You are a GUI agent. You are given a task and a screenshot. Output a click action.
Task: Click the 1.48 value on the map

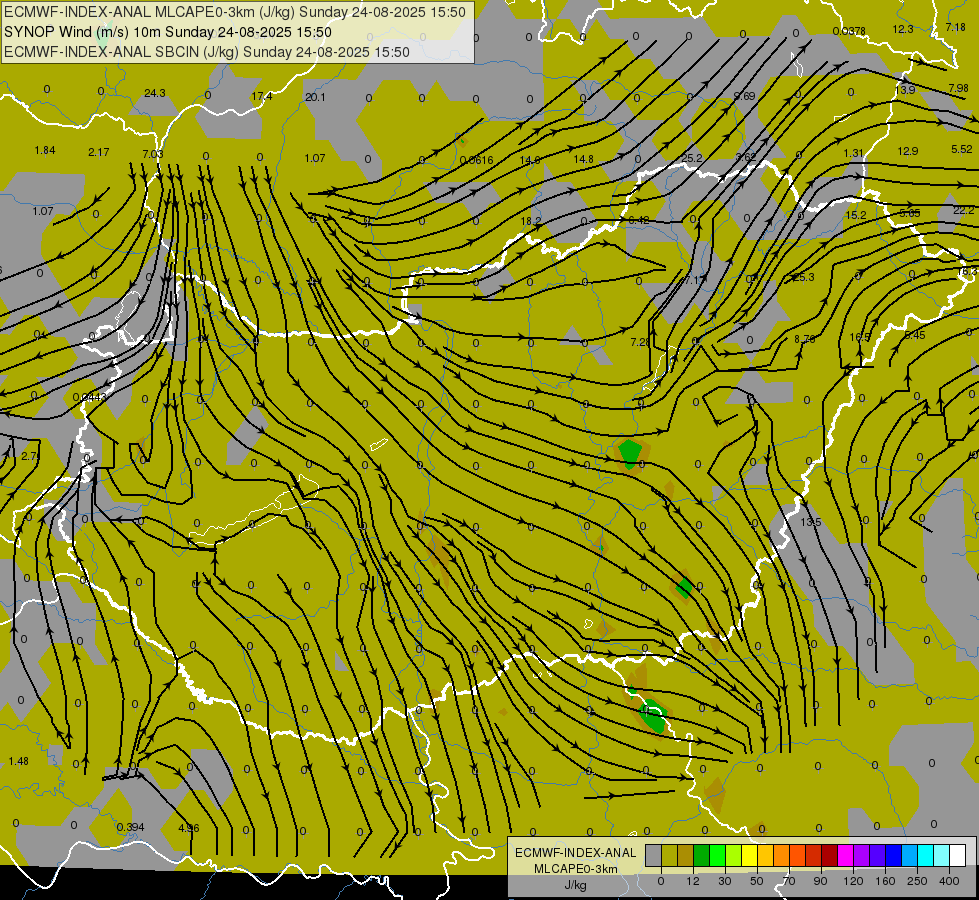coord(19,761)
